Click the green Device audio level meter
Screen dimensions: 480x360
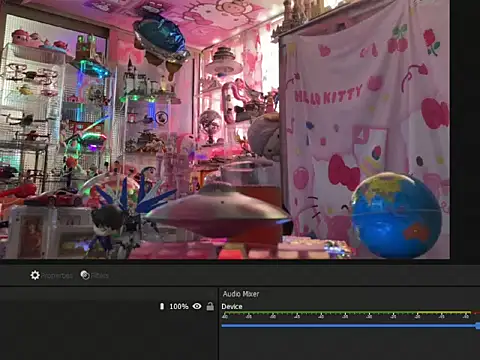tap(319, 313)
